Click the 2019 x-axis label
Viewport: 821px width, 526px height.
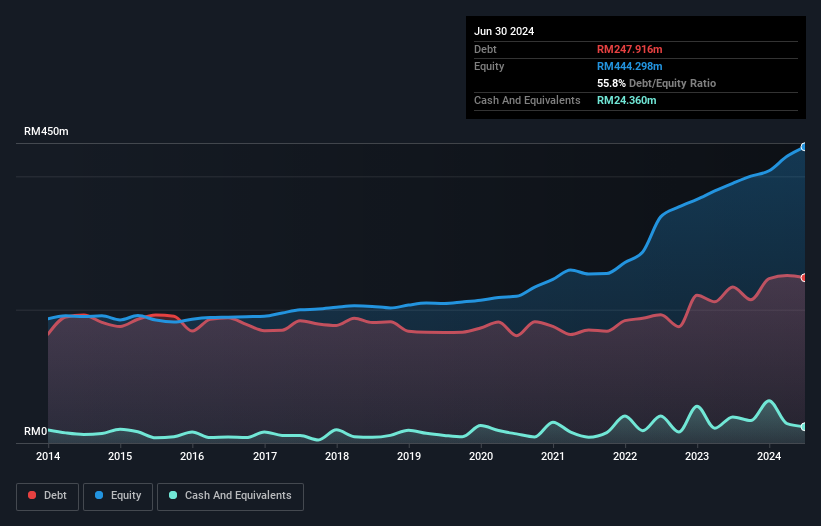[x=409, y=456]
